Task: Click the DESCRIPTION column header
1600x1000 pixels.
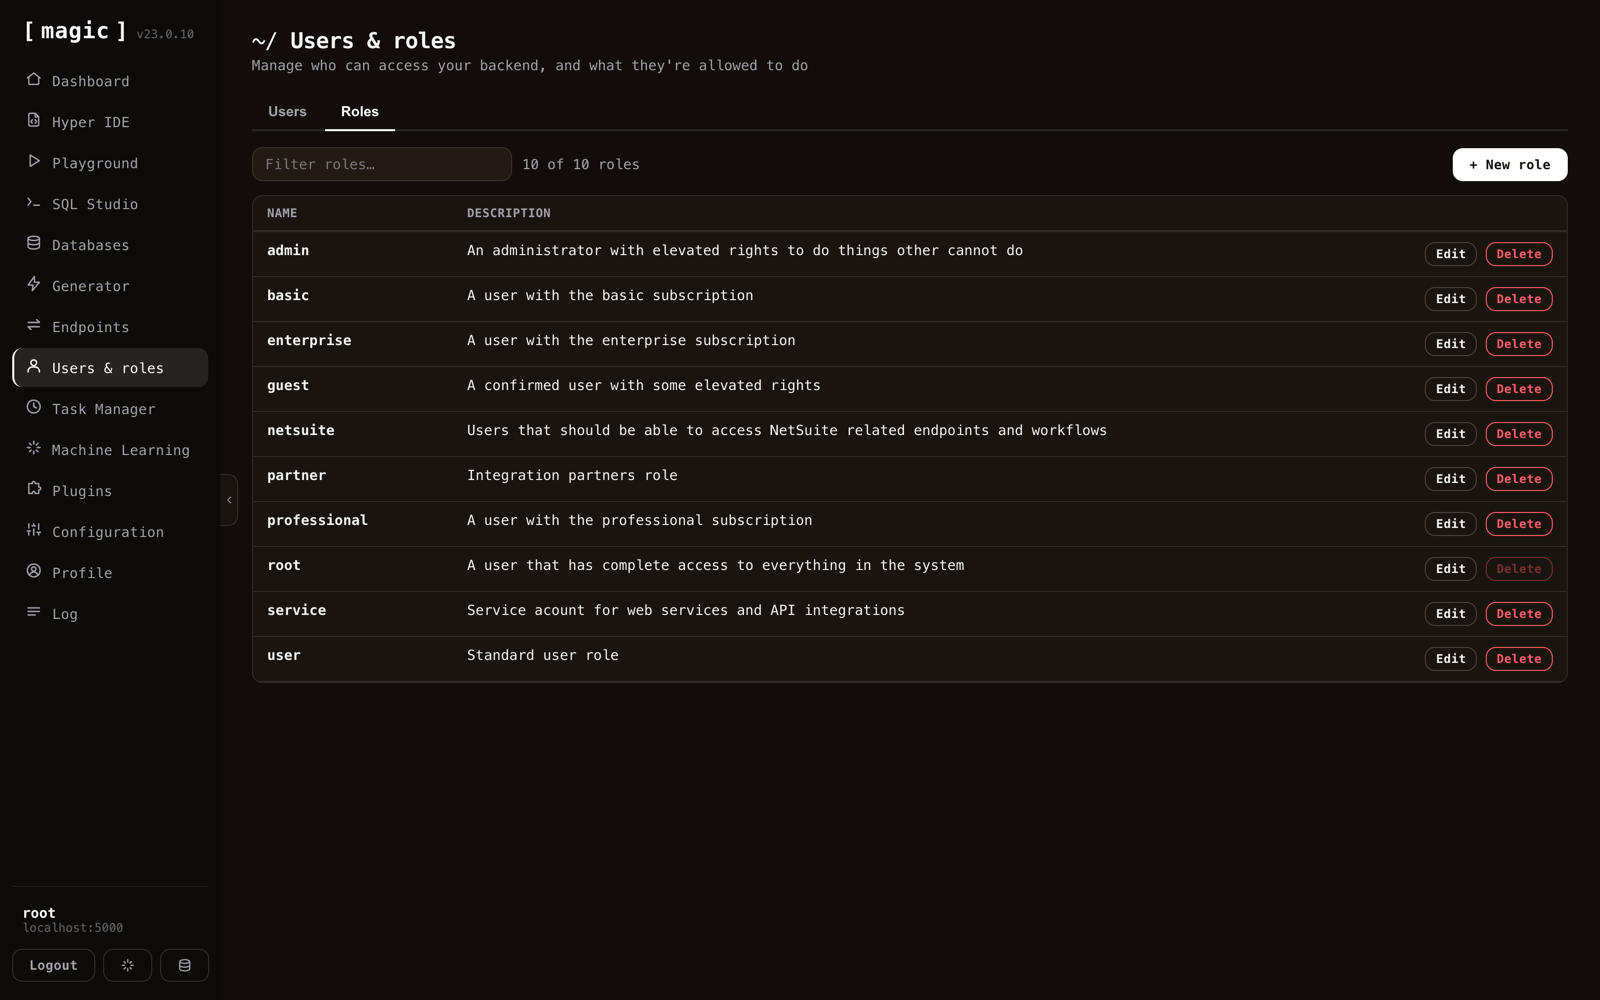Action: tap(509, 213)
